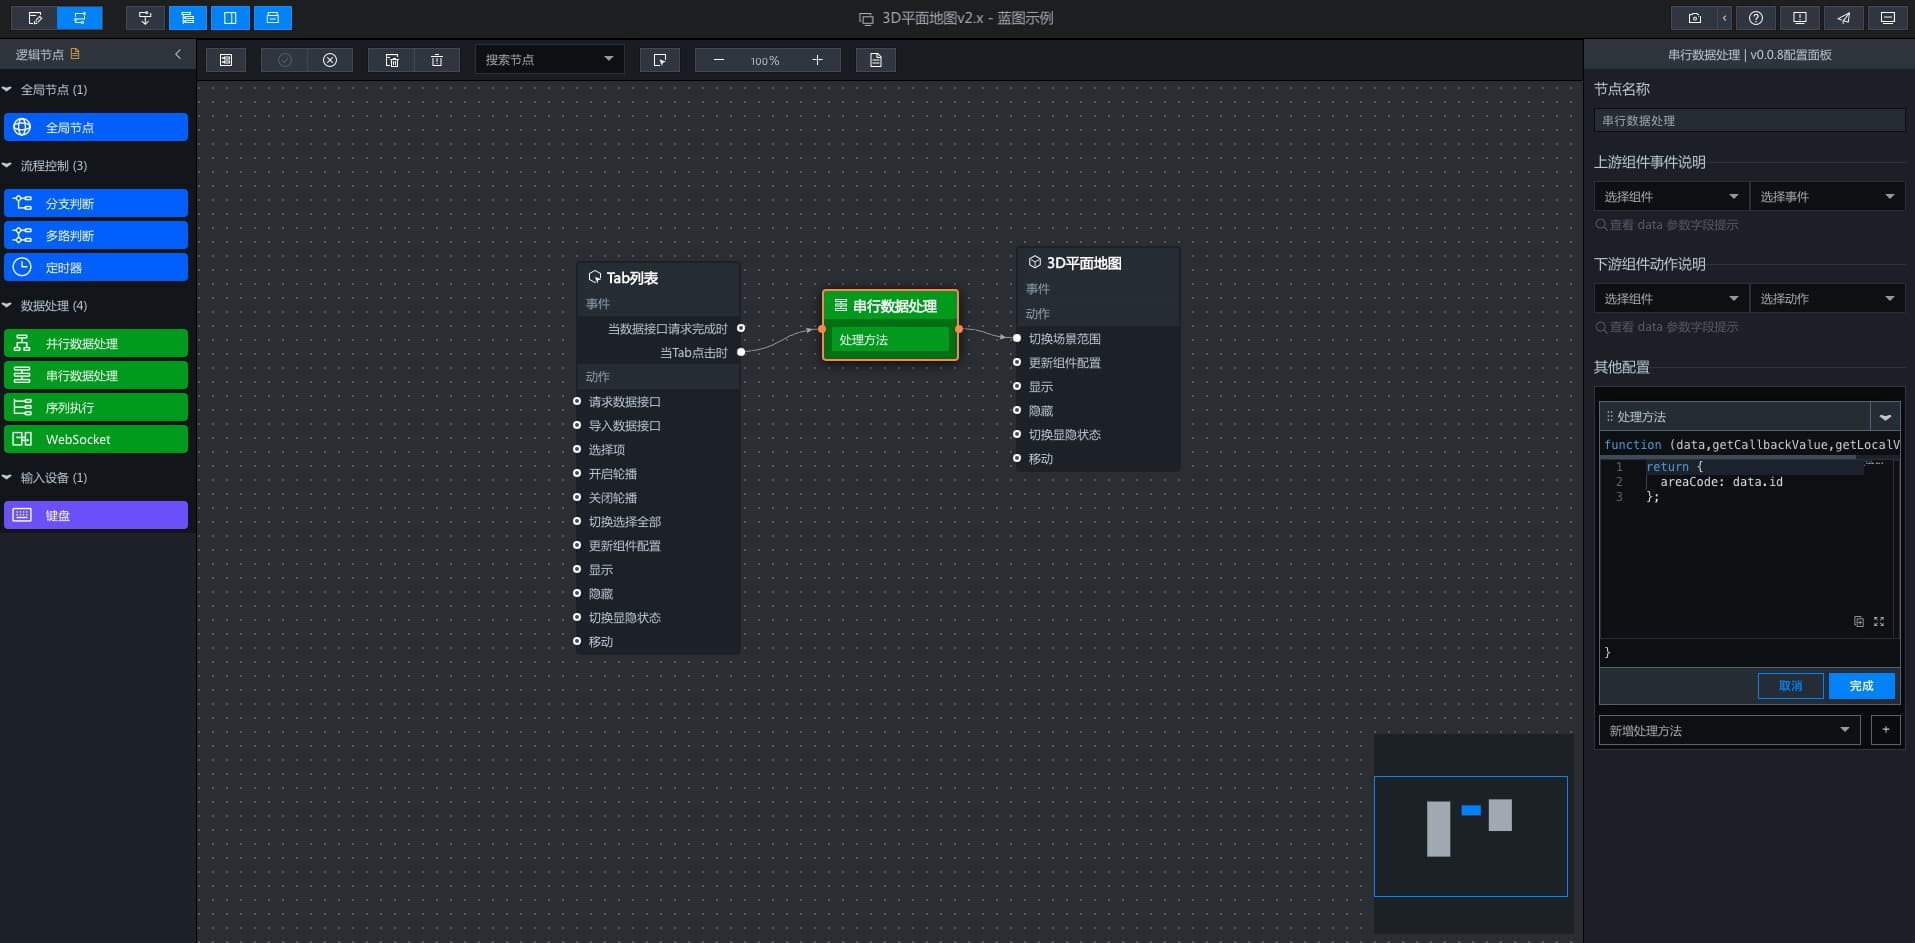The image size is (1915, 943).
Task: Click the 取消 button
Action: (1790, 685)
